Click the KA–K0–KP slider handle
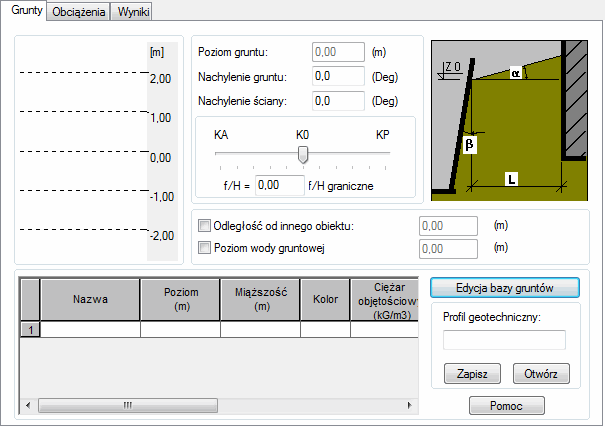 (303, 154)
